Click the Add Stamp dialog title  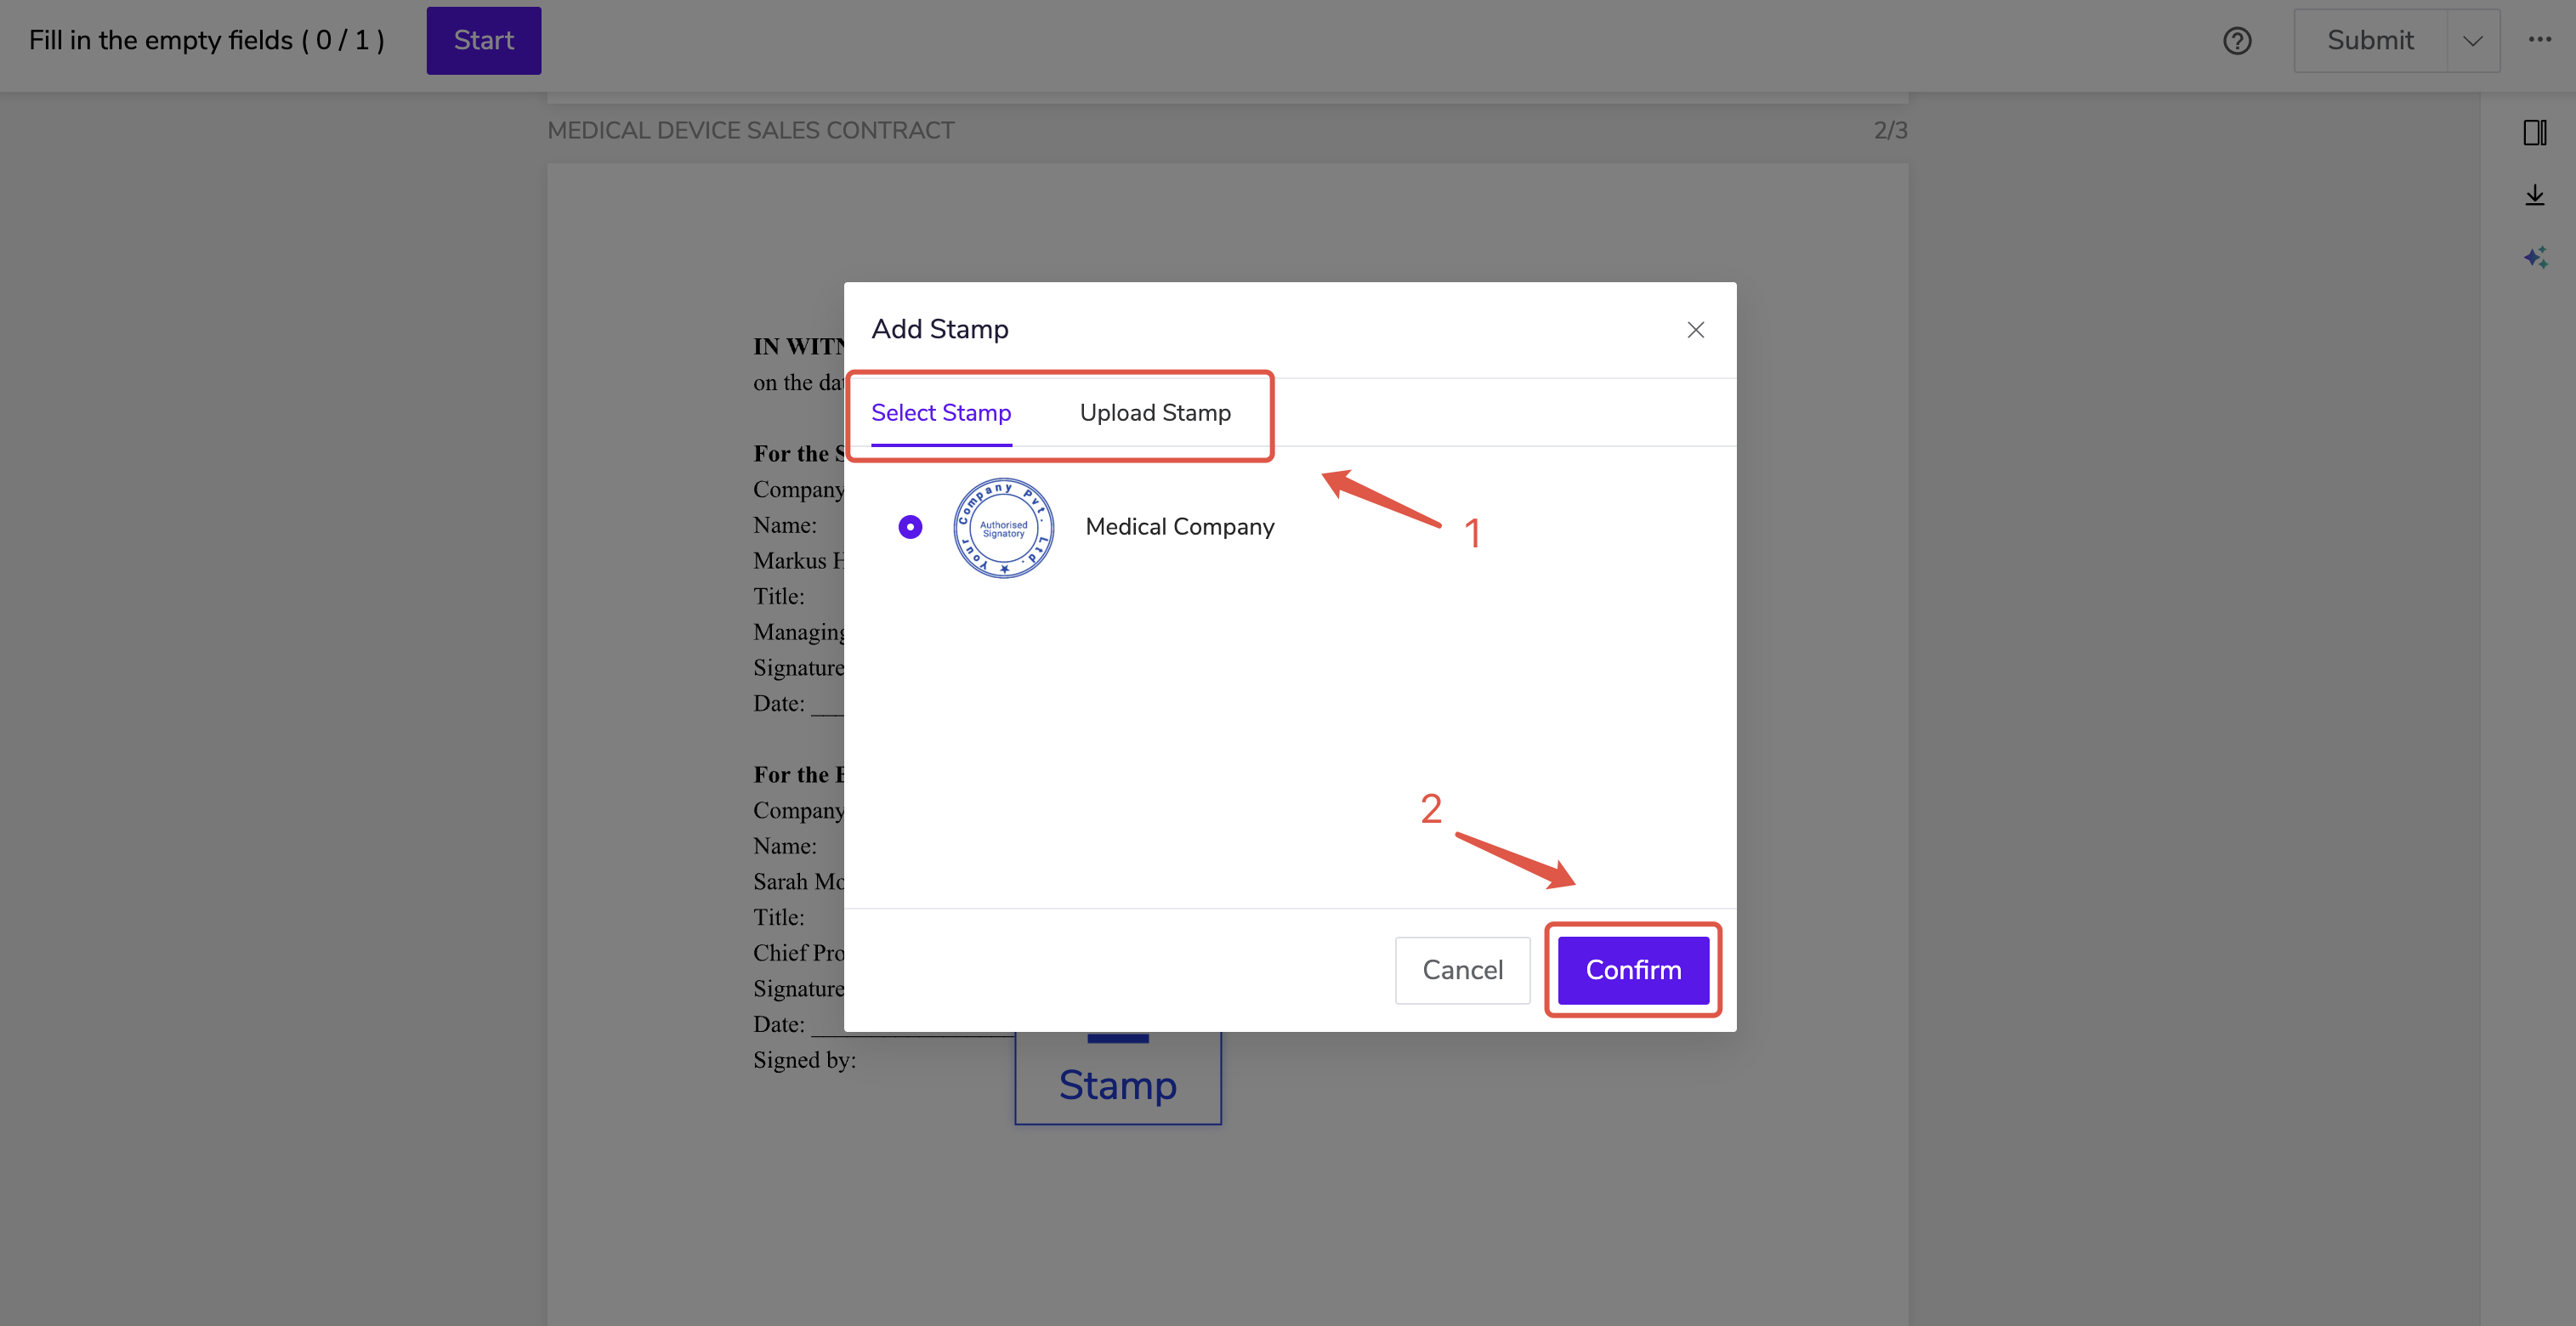click(x=939, y=329)
